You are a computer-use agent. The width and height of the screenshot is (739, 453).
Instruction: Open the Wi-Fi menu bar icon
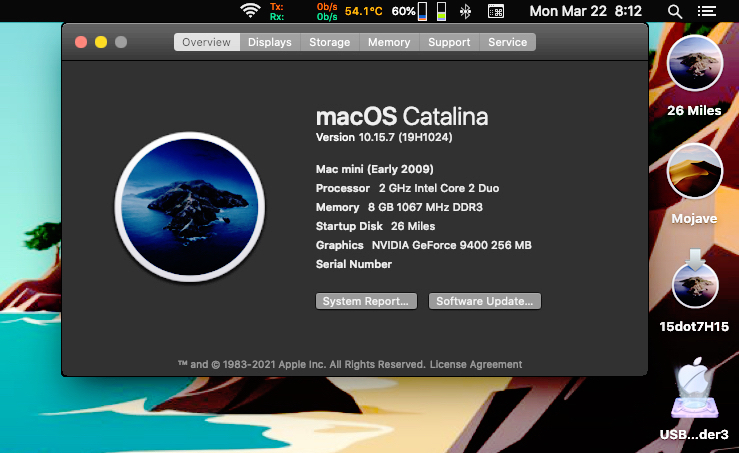click(x=250, y=10)
